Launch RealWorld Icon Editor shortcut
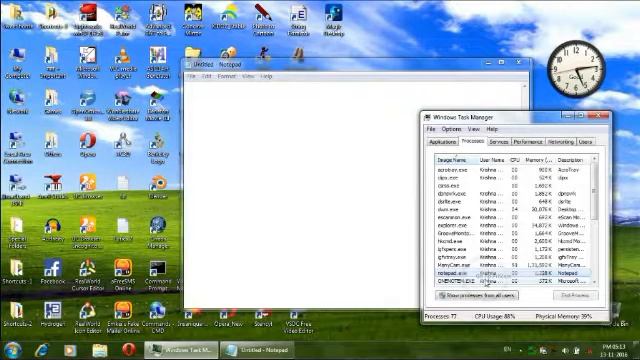The height and width of the screenshot is (360, 640). pos(88,317)
